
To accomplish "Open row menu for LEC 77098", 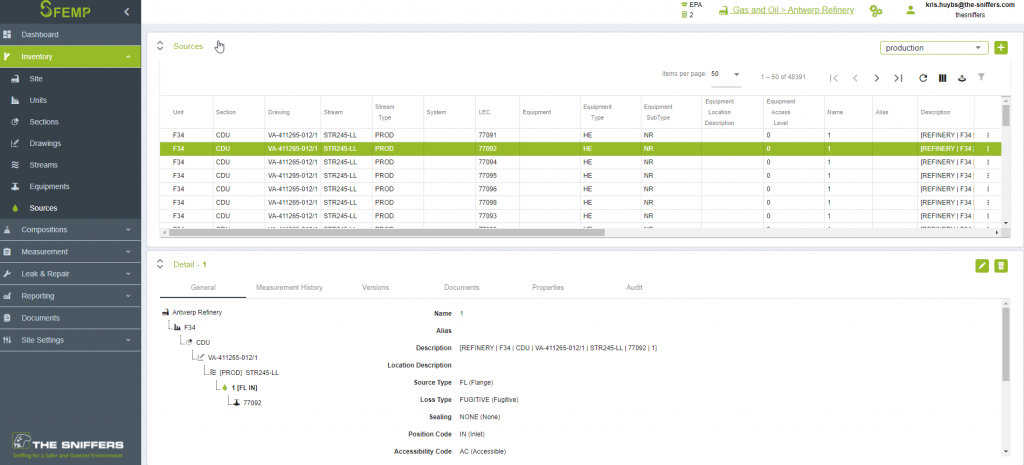I will [988, 202].
